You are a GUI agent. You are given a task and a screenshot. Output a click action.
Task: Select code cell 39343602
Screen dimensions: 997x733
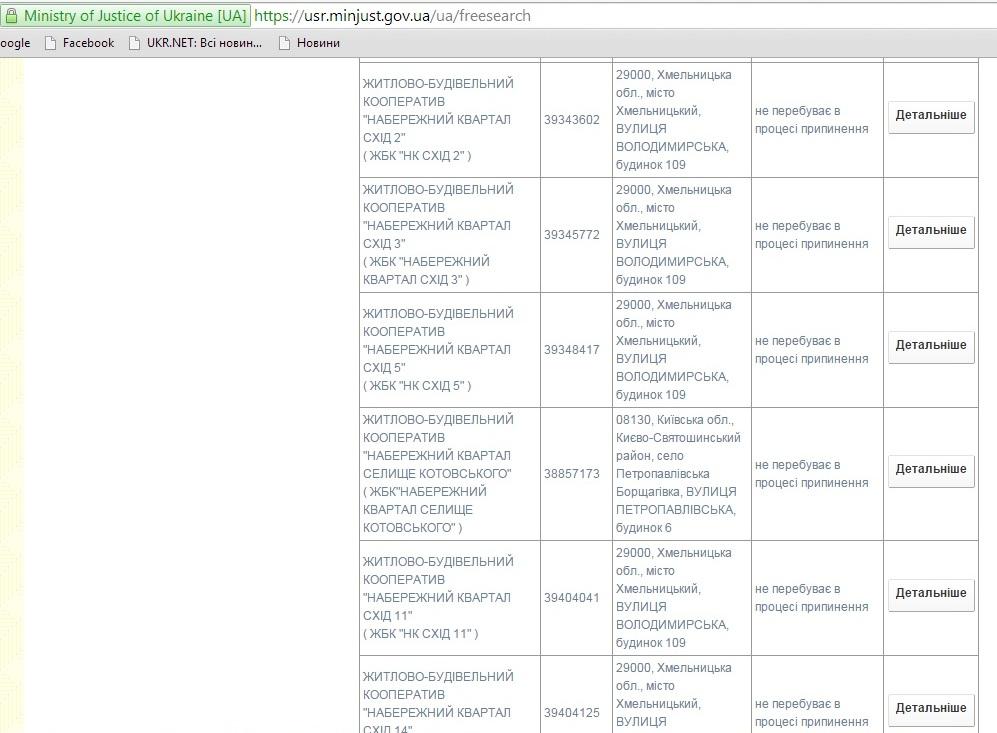(576, 120)
